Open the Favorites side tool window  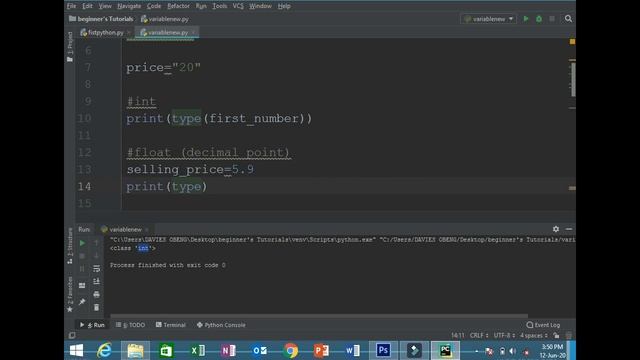point(70,294)
